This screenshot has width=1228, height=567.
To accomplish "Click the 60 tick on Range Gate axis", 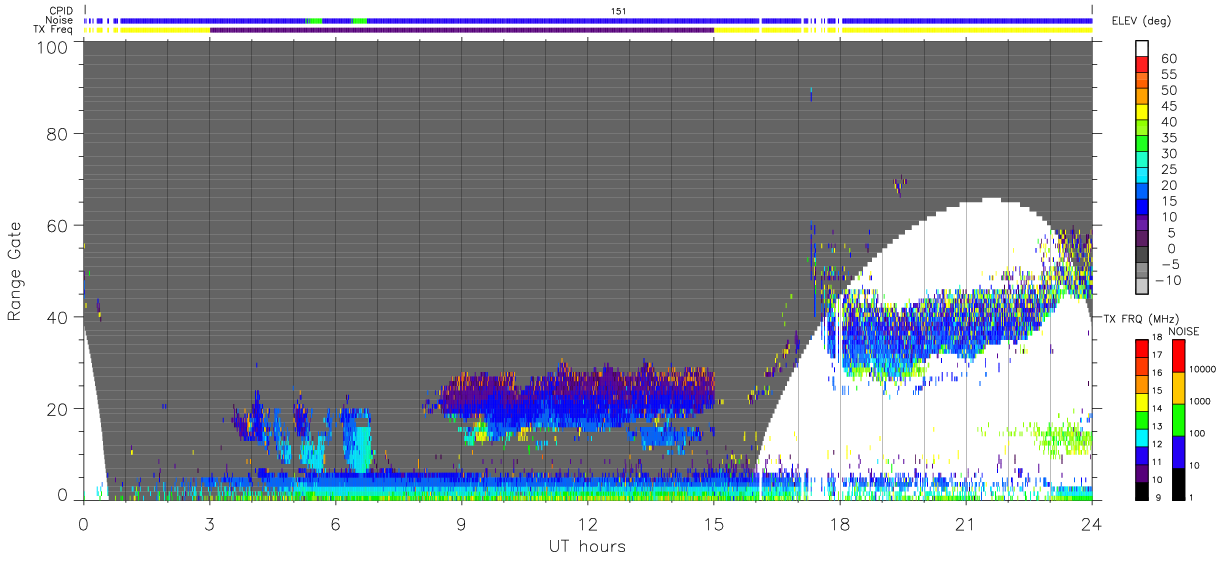I will coord(57,226).
